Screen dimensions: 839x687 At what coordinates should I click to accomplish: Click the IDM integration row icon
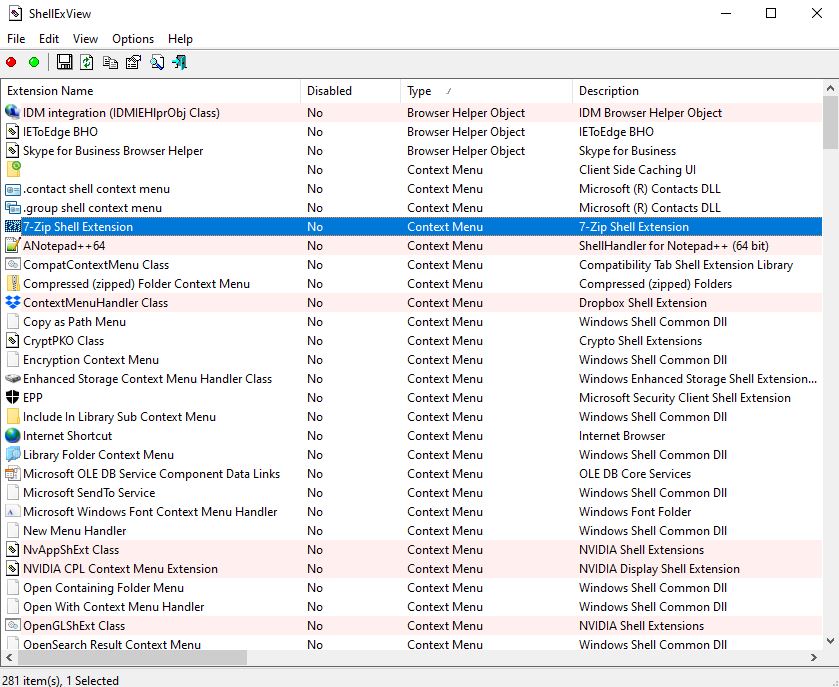coord(12,112)
